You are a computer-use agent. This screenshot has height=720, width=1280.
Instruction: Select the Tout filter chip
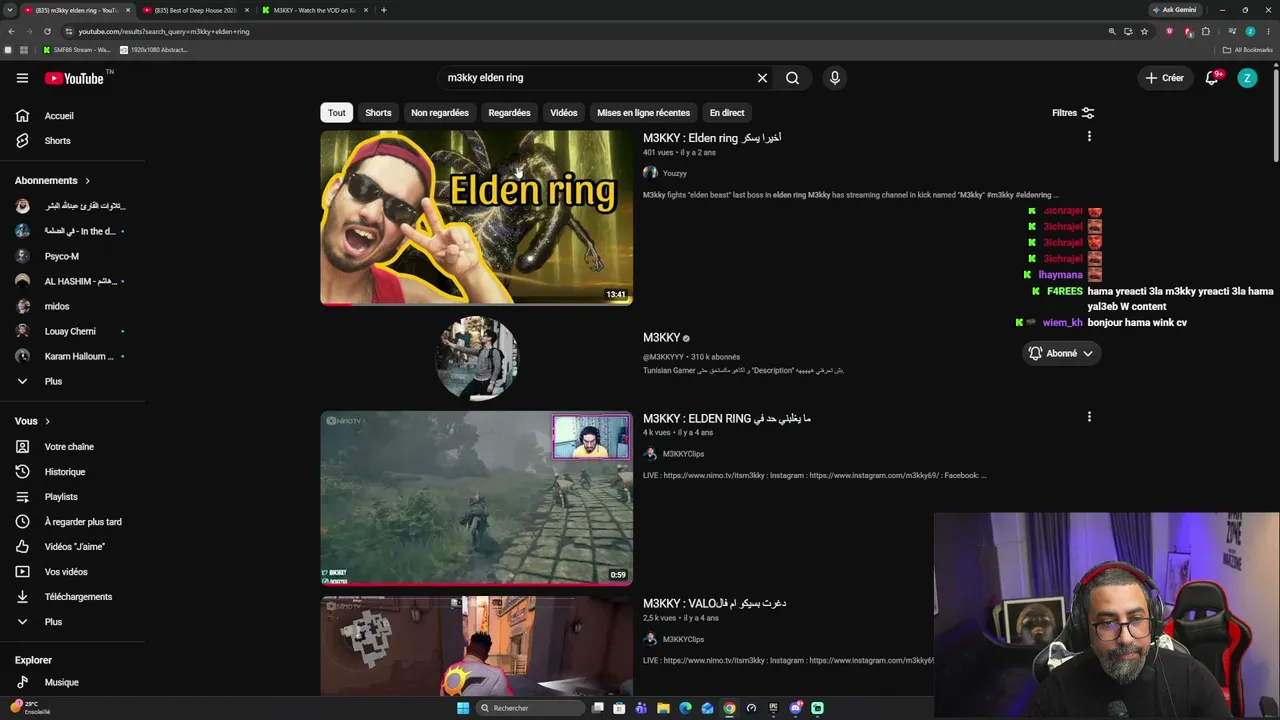pos(337,113)
